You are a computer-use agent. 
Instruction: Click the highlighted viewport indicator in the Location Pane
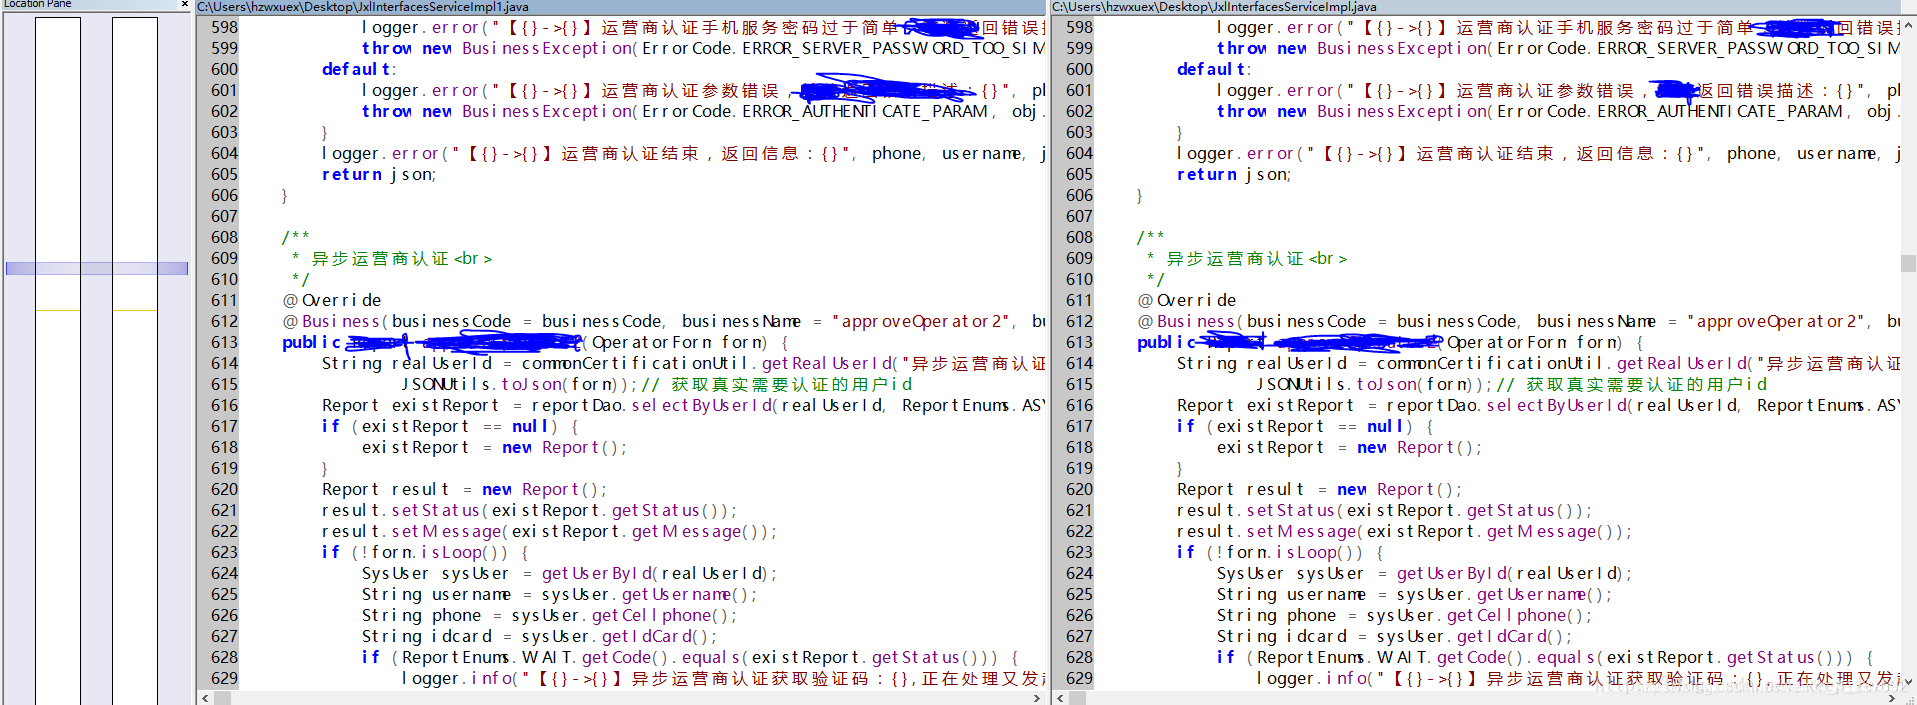pos(97,268)
